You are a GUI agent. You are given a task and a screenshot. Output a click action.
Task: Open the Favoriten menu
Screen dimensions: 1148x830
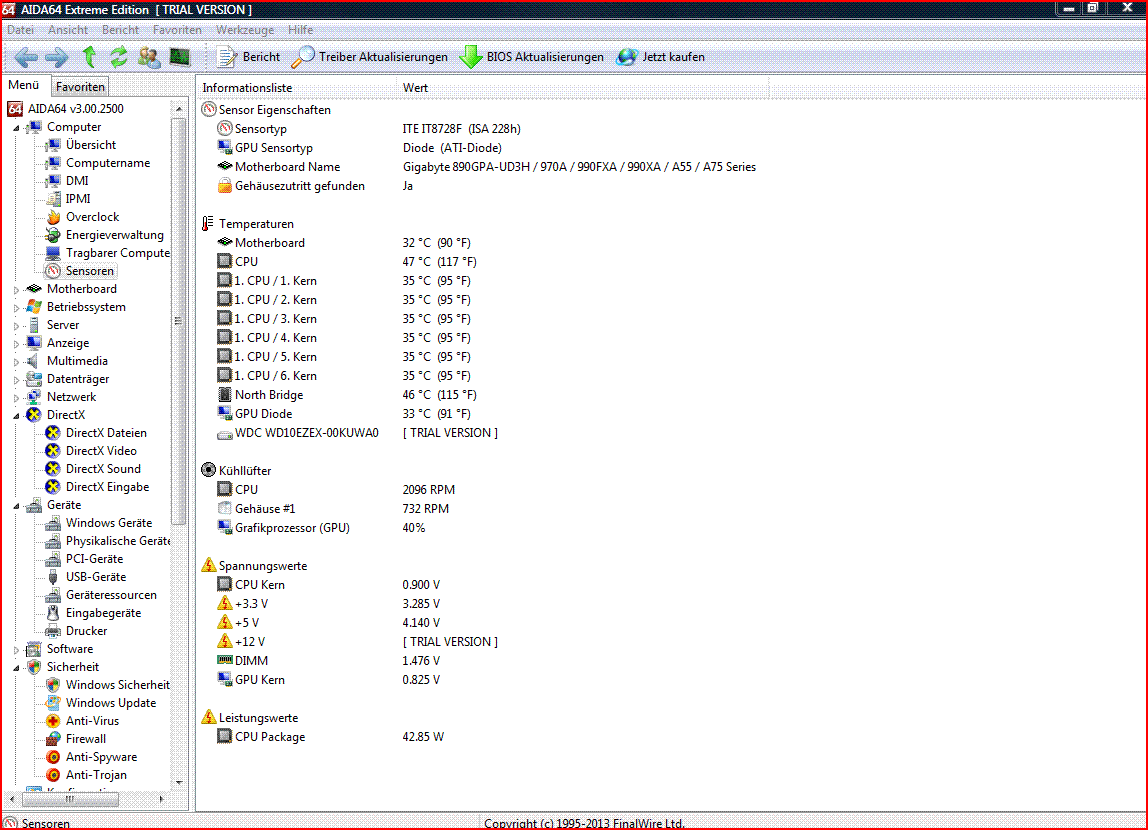177,30
